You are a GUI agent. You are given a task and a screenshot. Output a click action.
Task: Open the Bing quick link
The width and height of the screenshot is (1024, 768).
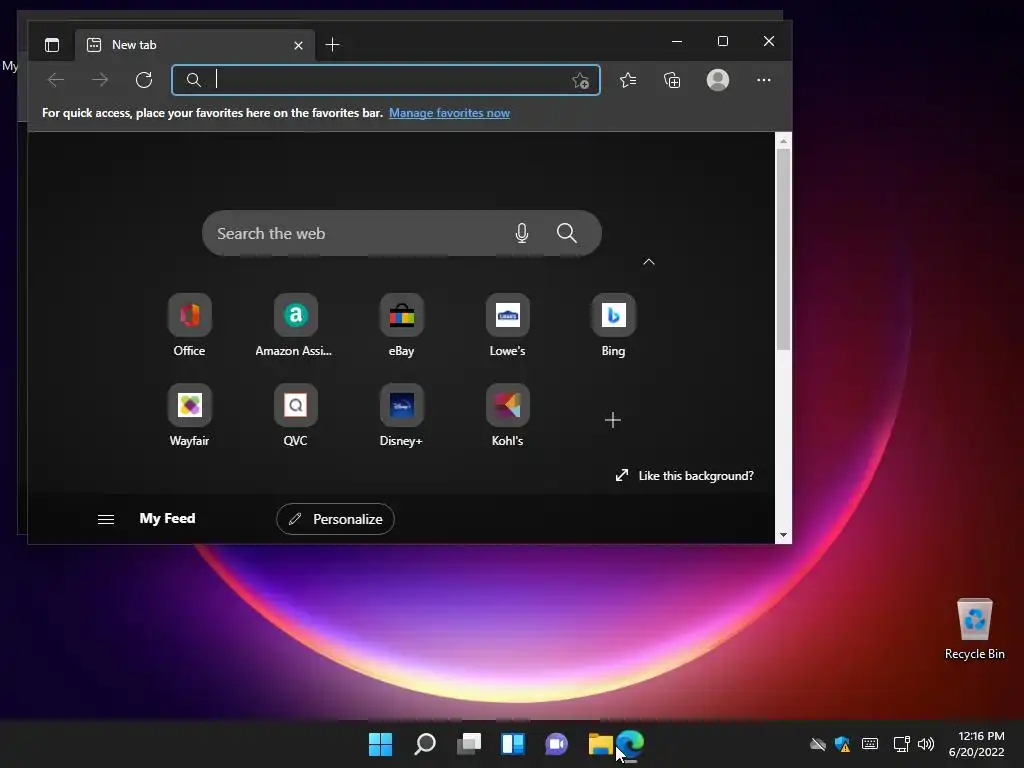click(613, 325)
